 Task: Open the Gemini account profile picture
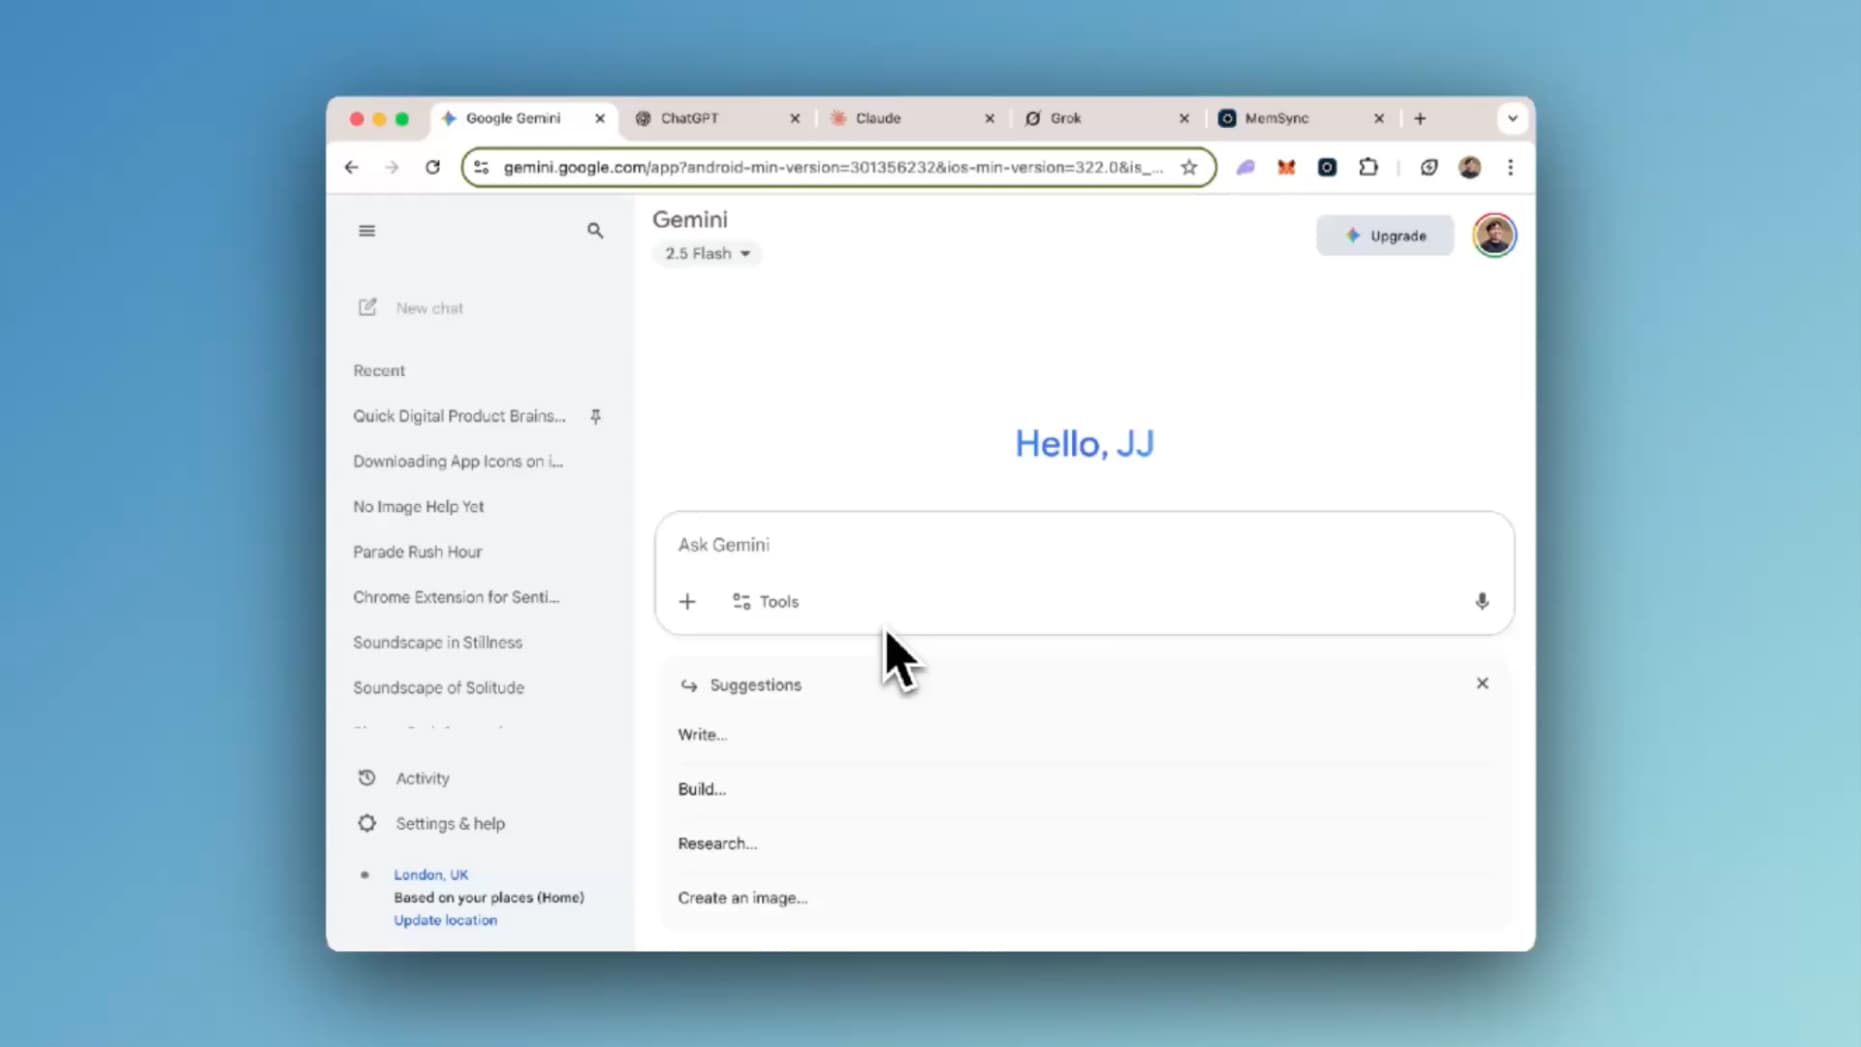[x=1494, y=236]
